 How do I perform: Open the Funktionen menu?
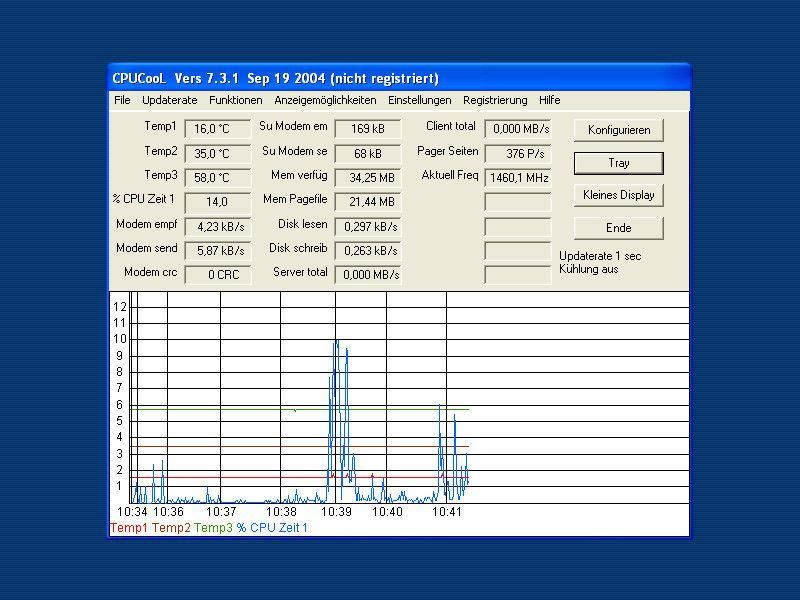click(236, 100)
